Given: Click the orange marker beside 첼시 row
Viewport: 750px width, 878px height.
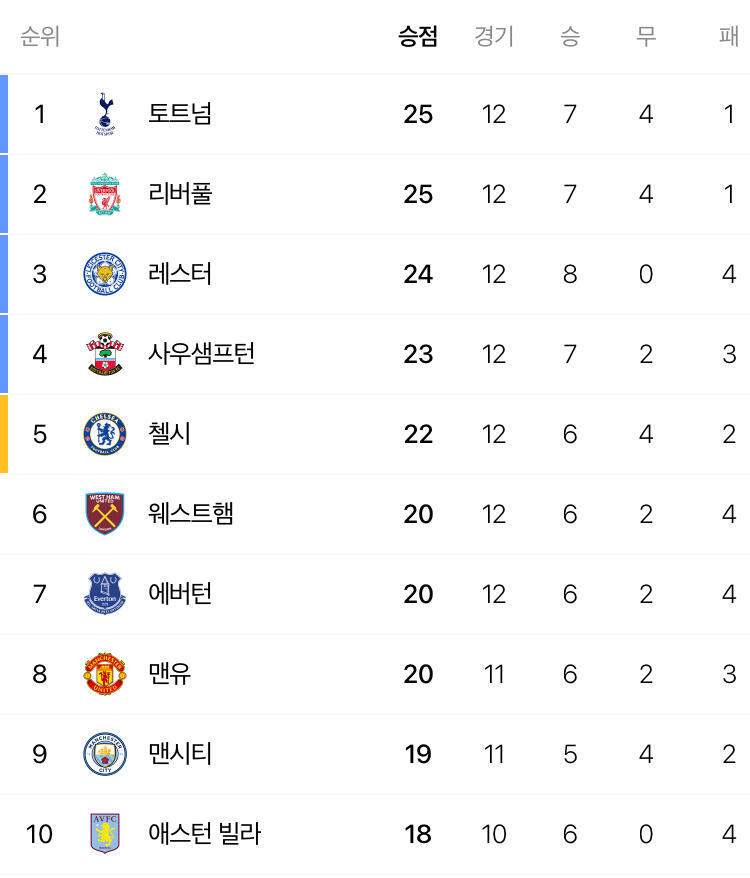Looking at the screenshot, I should [x=4, y=434].
